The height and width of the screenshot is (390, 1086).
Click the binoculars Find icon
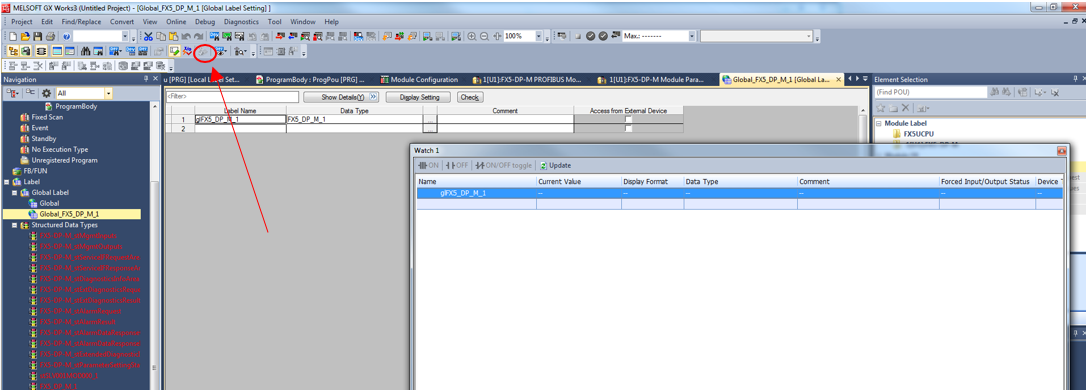pyautogui.click(x=85, y=51)
